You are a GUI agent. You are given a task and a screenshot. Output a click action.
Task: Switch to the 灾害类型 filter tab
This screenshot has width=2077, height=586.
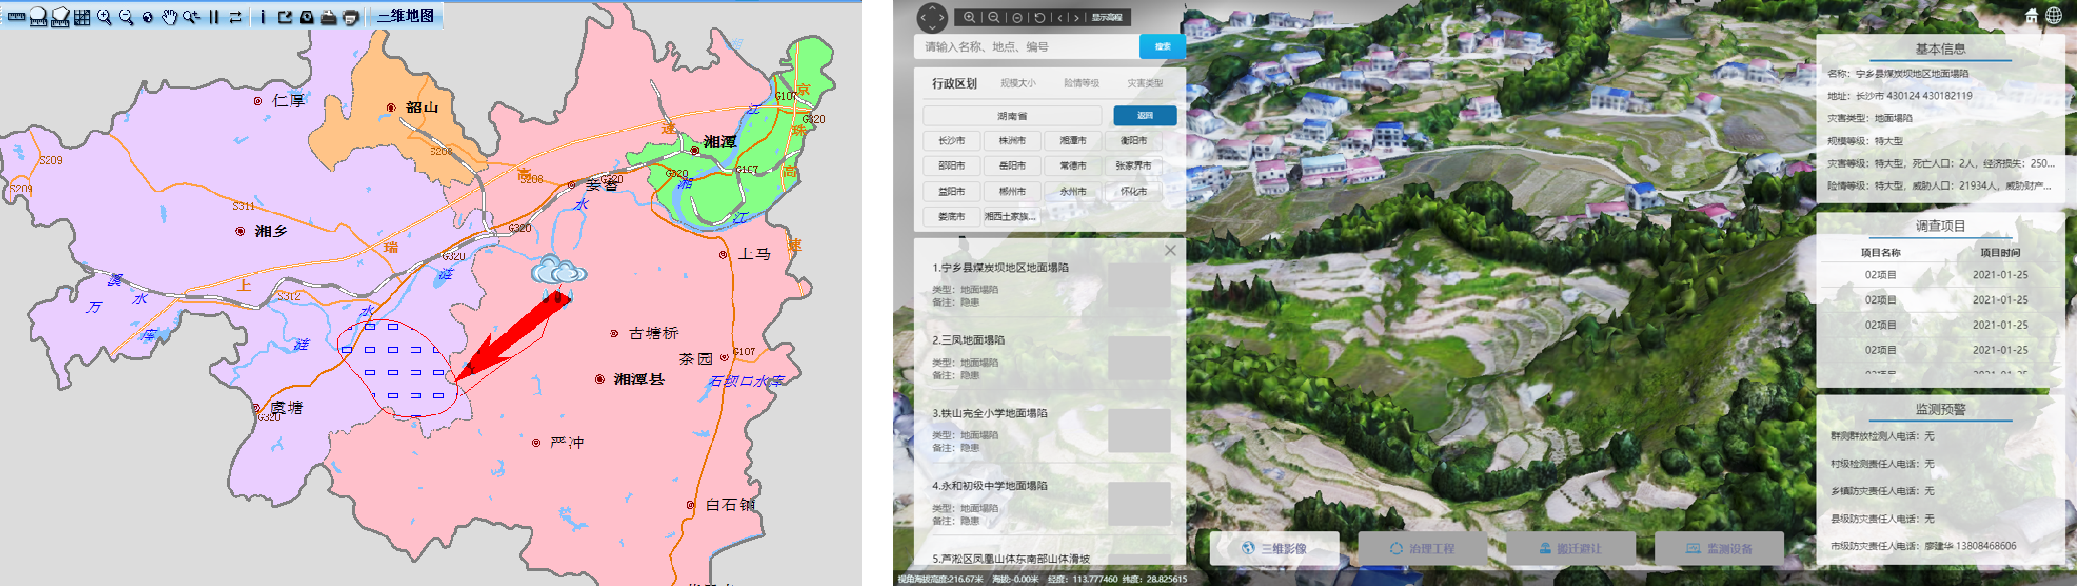tap(1145, 83)
